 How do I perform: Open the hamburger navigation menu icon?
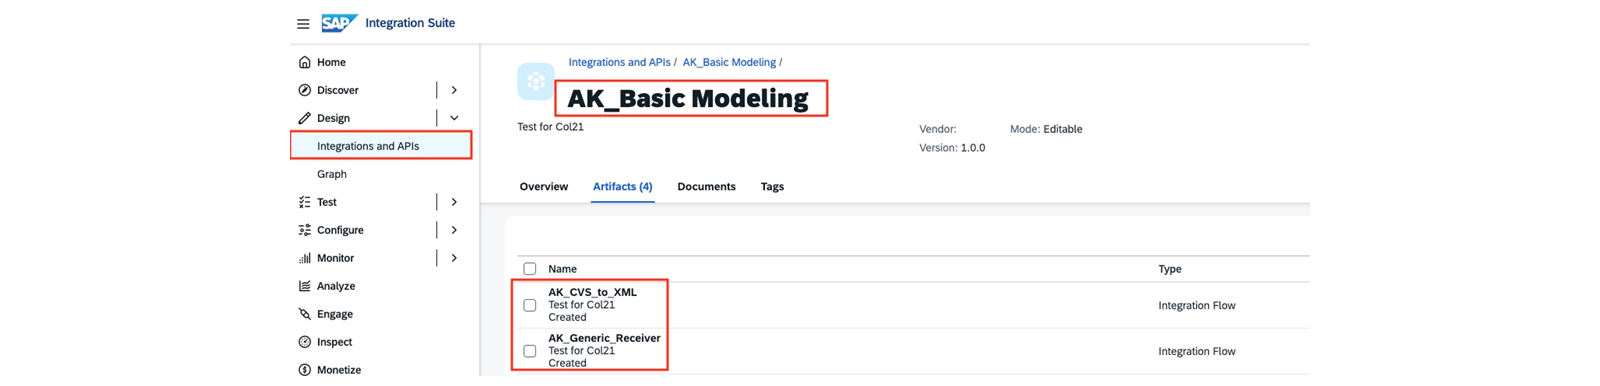[303, 24]
